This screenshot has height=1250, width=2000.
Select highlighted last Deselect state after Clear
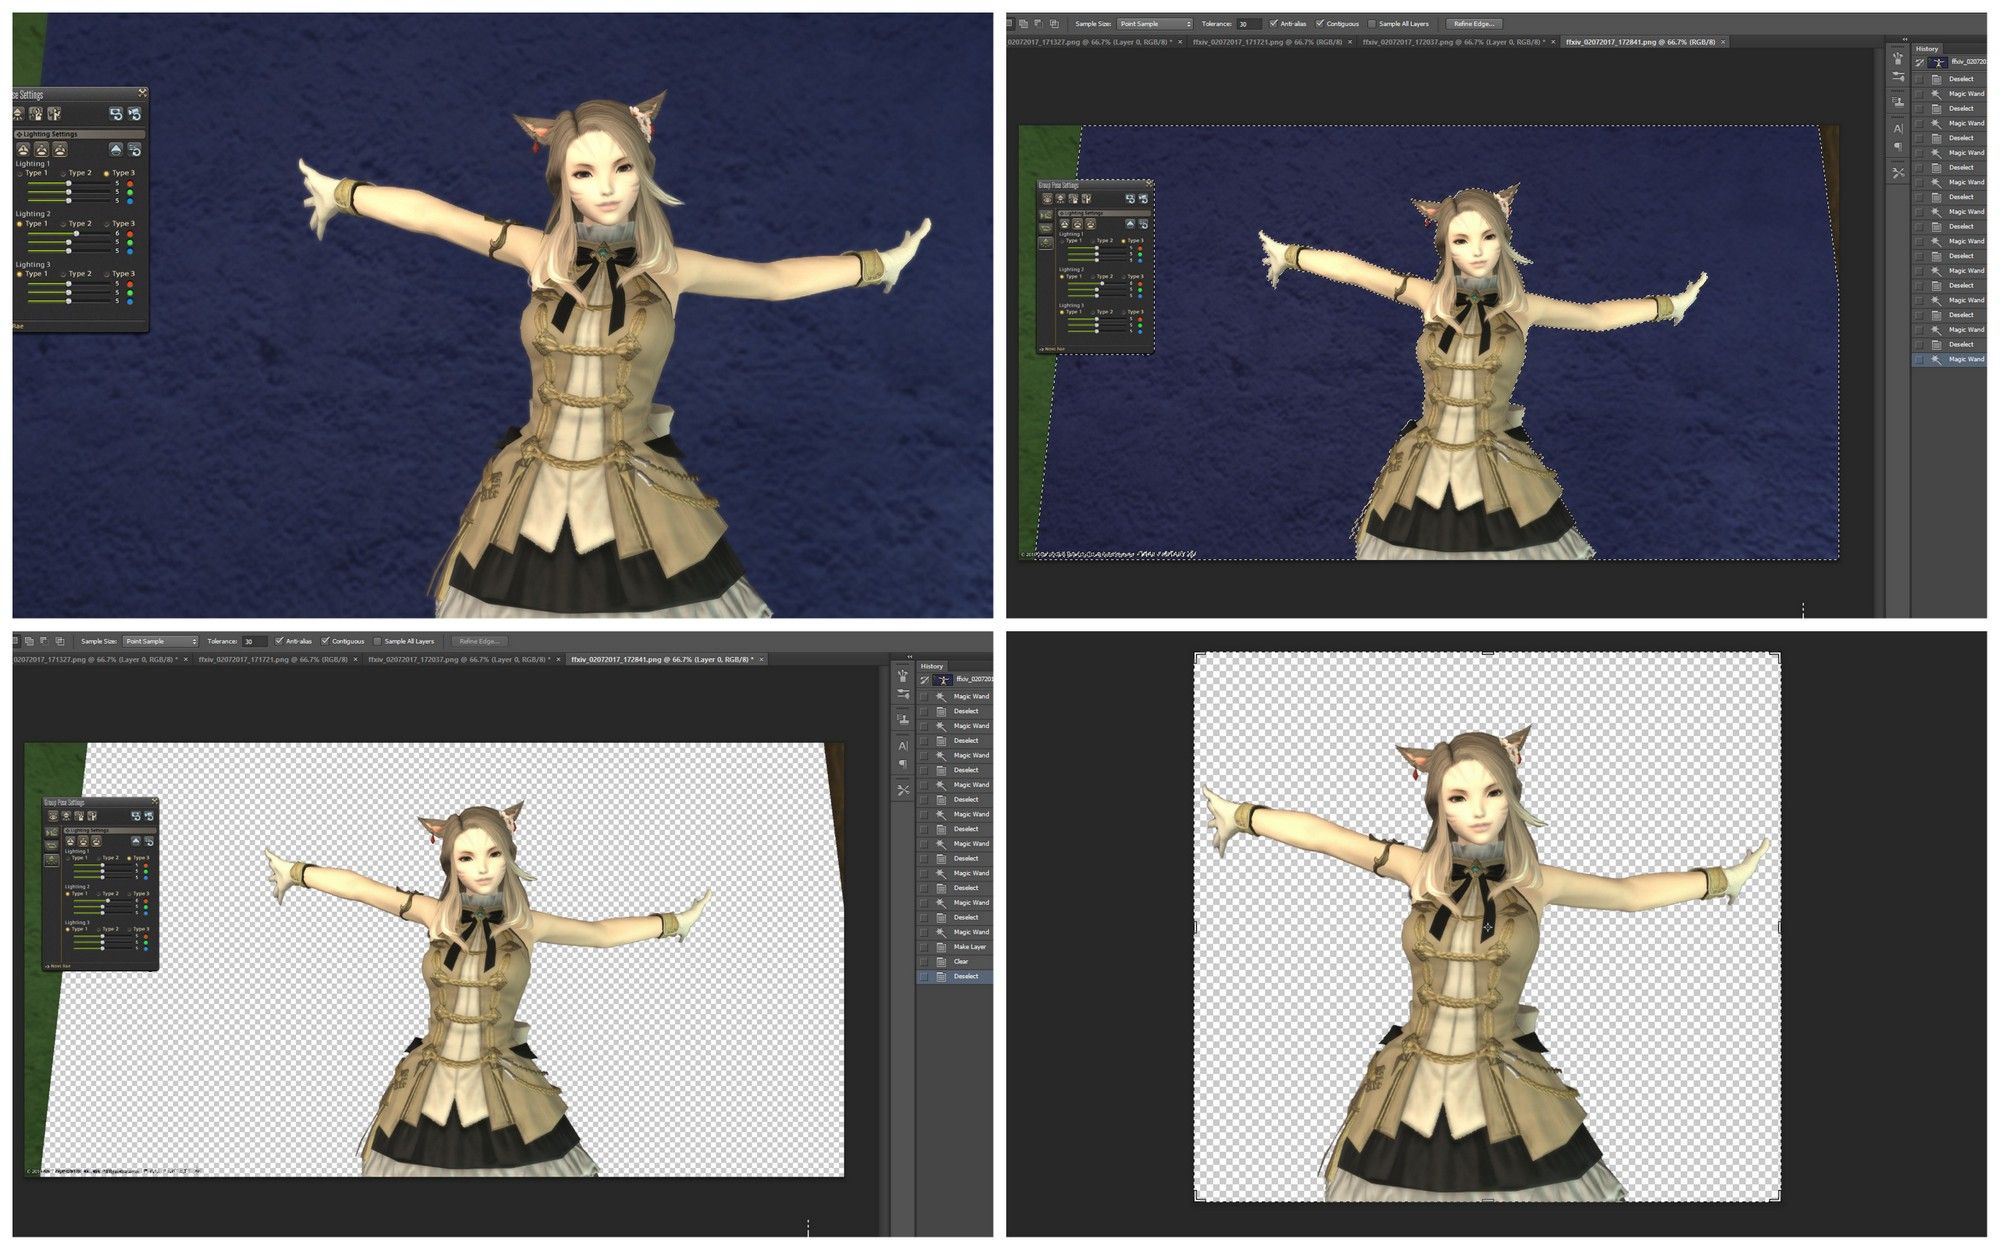(955, 976)
